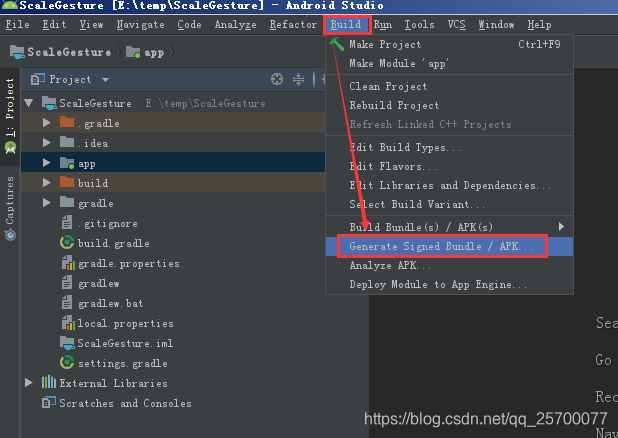The image size is (618, 438).
Task: Choose Select Build Variant
Action: [449, 204]
